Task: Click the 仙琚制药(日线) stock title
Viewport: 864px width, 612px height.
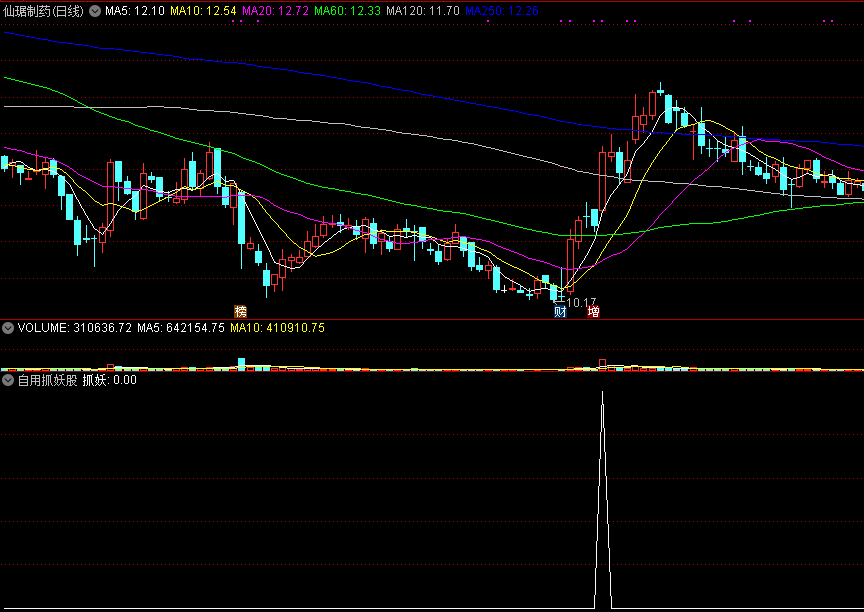Action: 44,11
